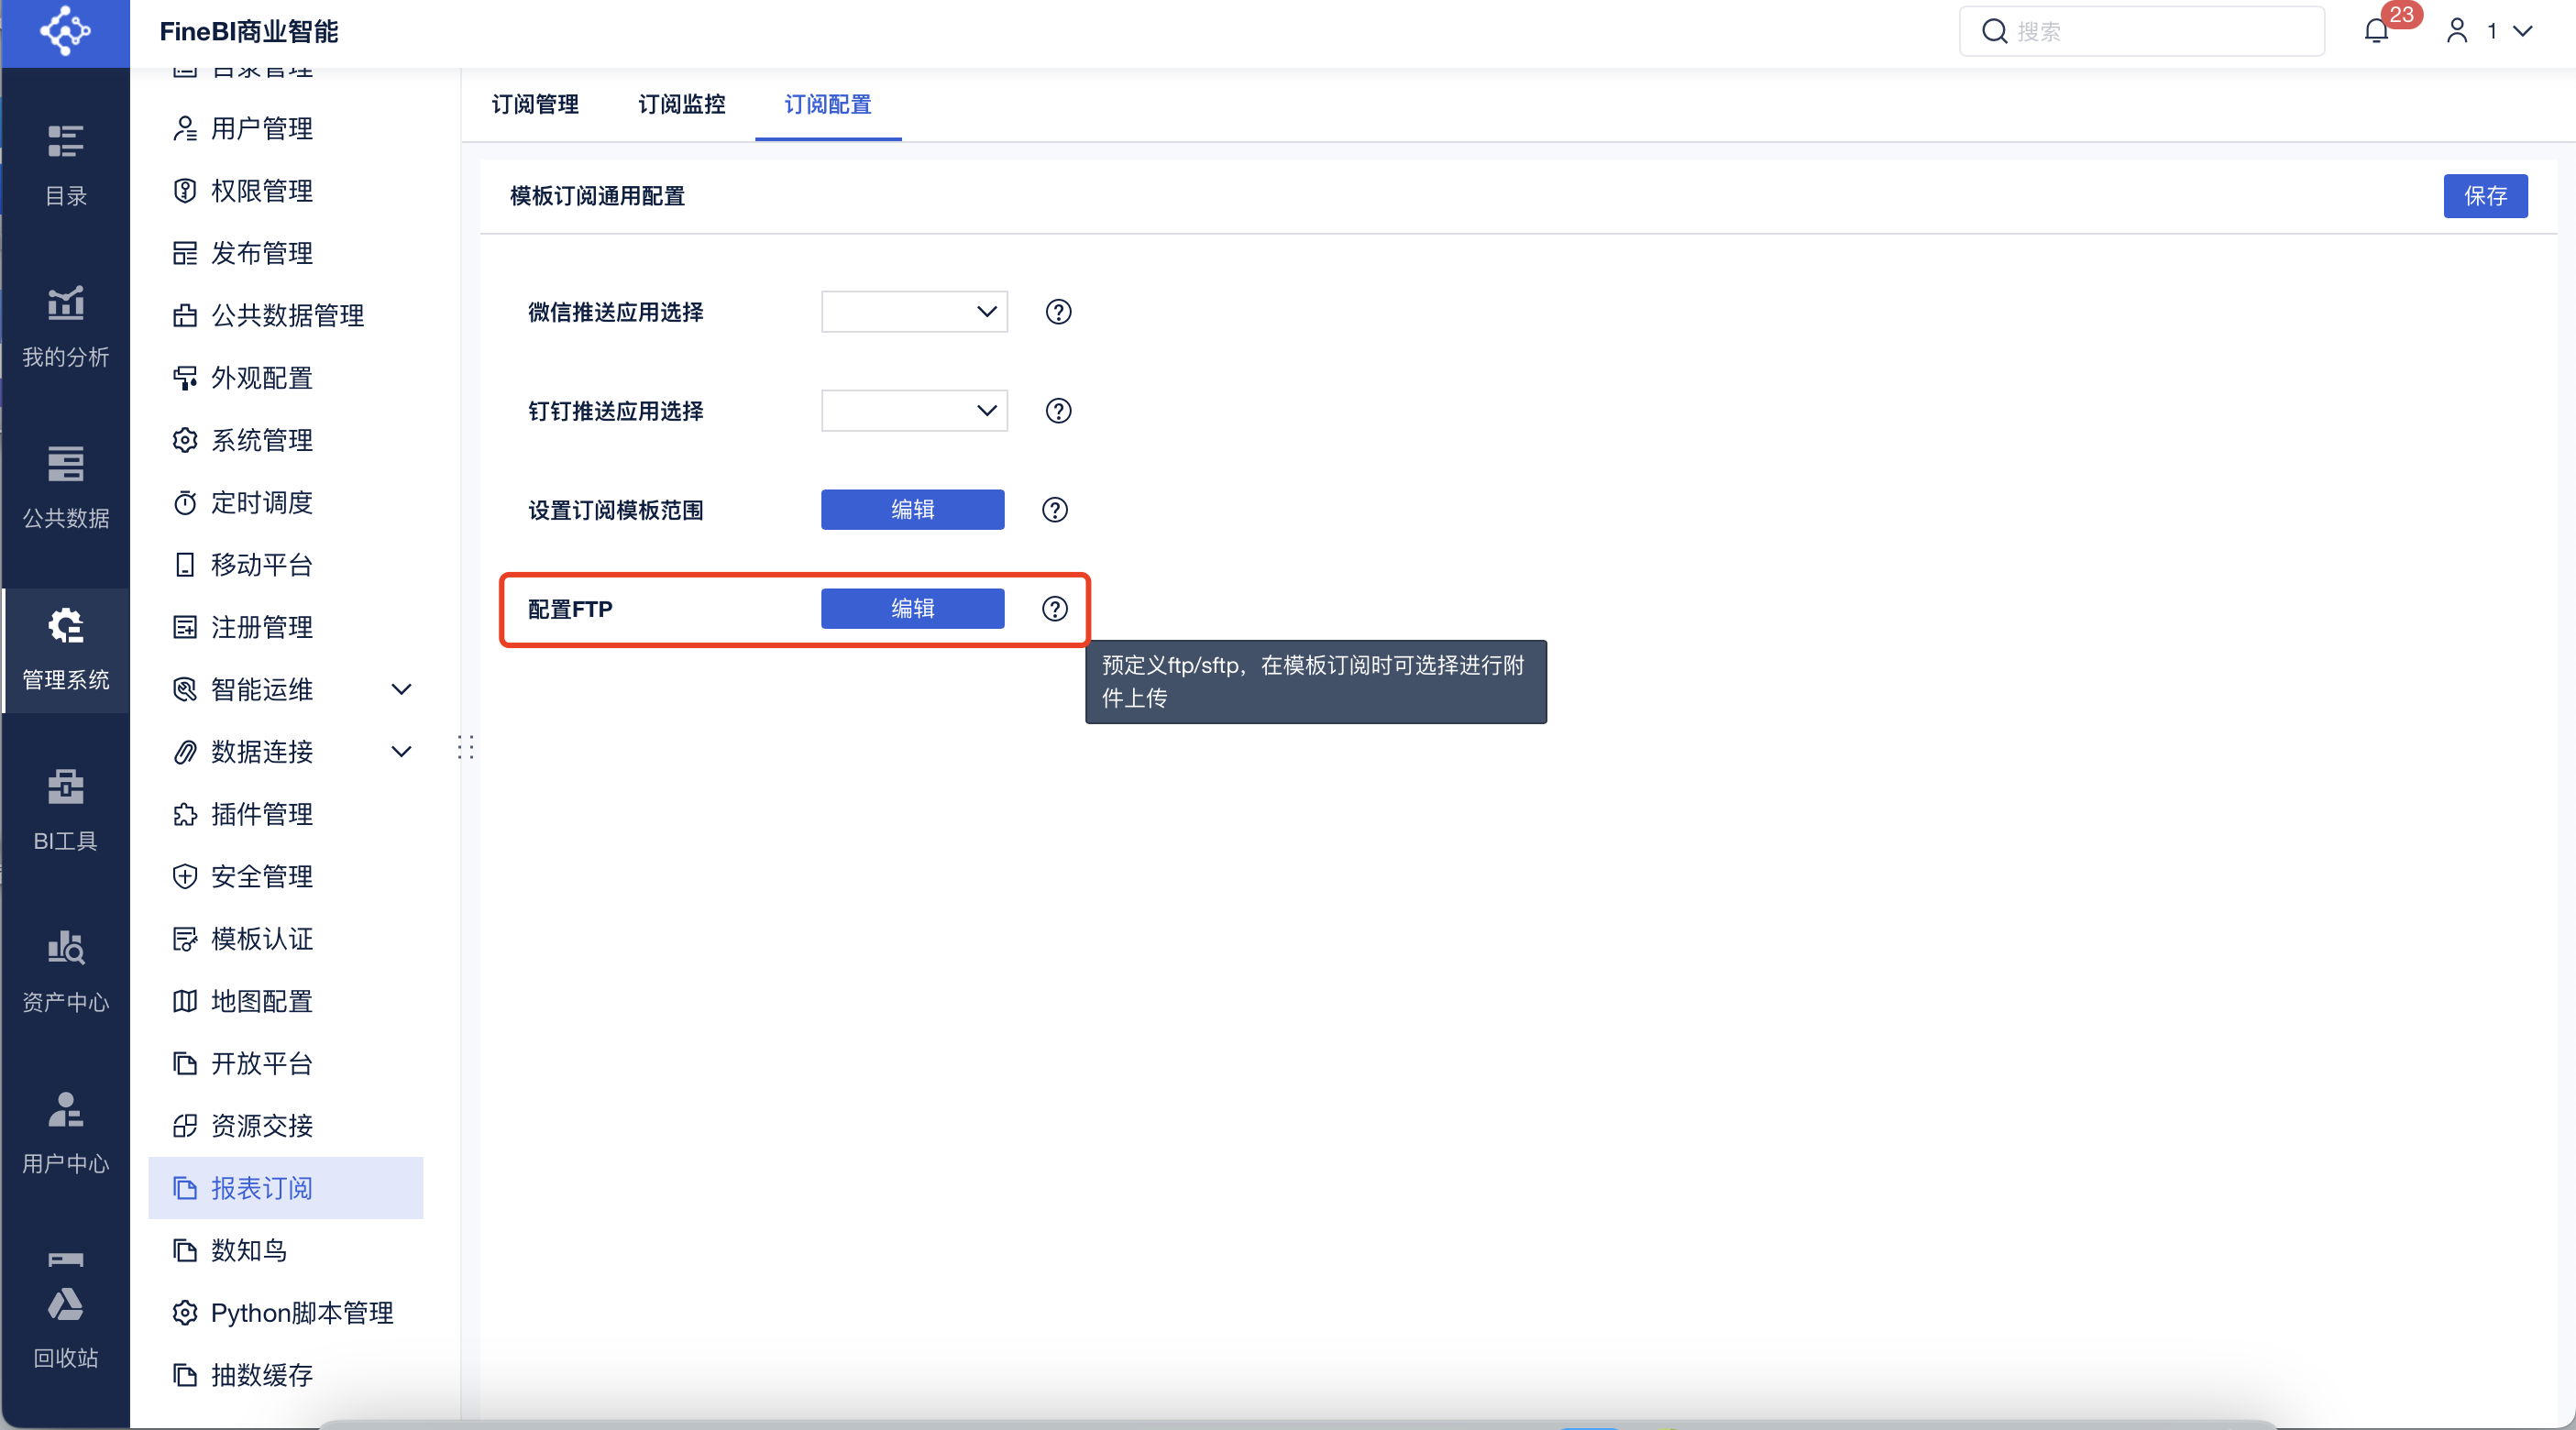This screenshot has height=1430, width=2576.
Task: Open 微信推送应用选择 dropdown
Action: 914,312
